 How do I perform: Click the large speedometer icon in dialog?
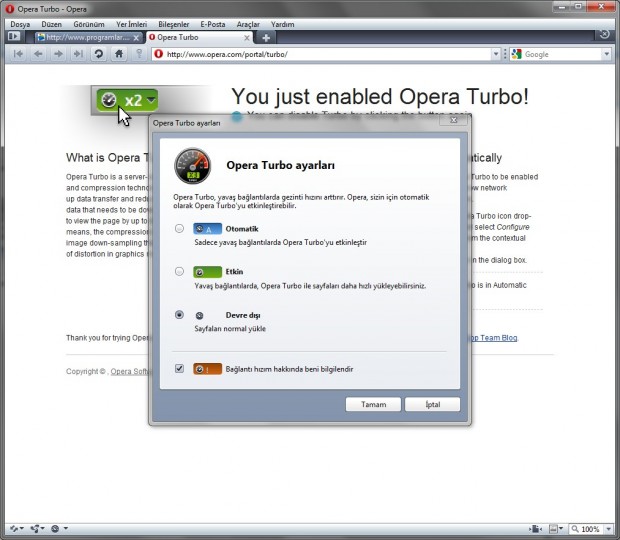(x=193, y=166)
